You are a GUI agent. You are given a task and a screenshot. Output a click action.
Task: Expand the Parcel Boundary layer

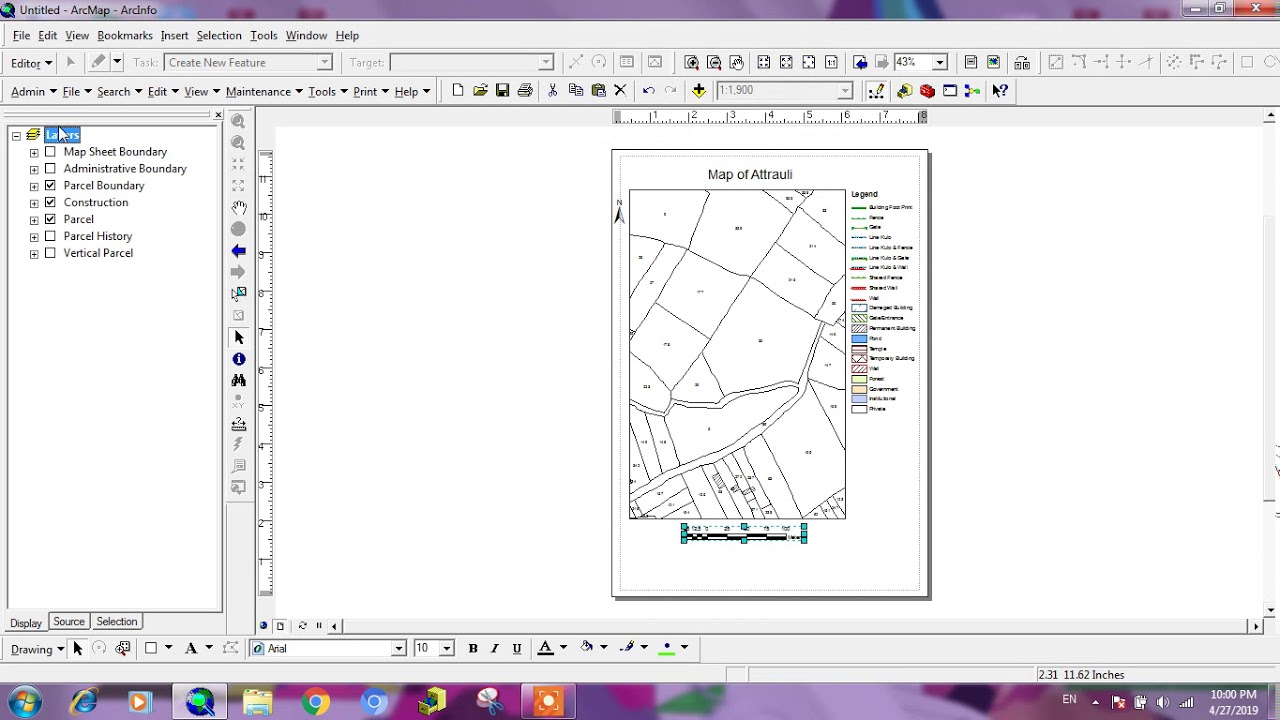click(34, 186)
